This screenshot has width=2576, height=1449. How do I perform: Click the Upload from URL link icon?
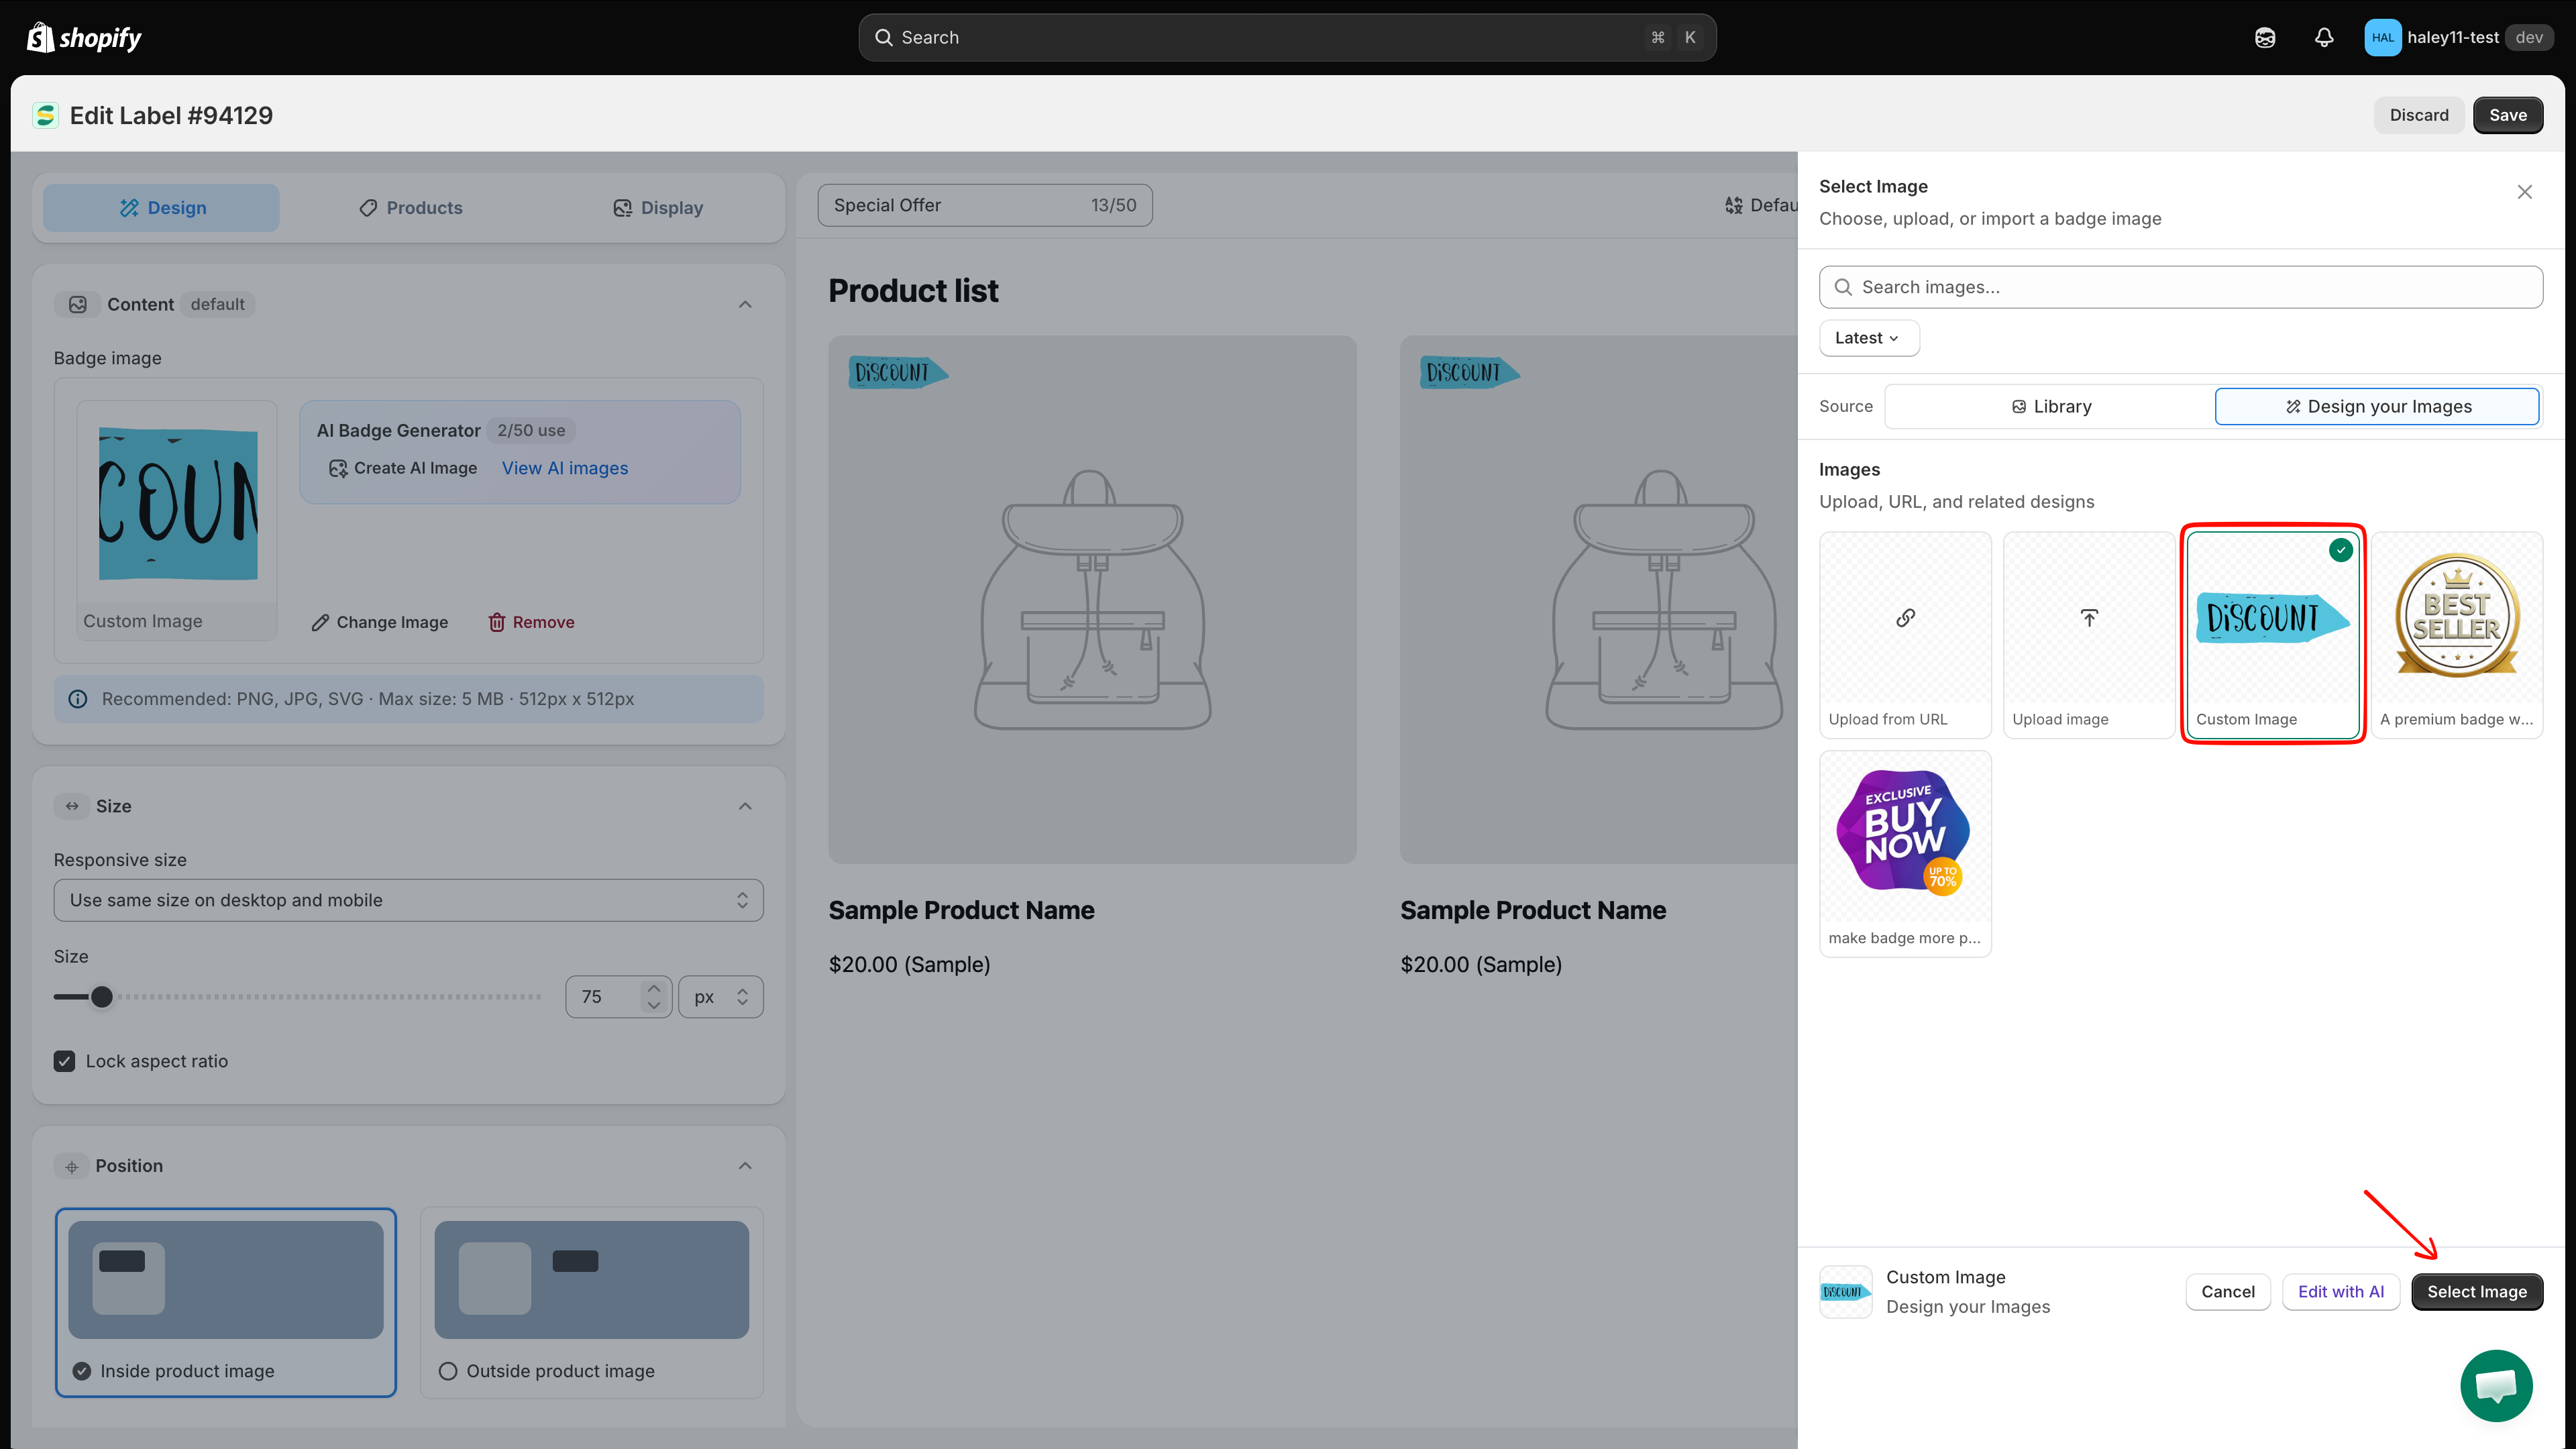click(1905, 617)
